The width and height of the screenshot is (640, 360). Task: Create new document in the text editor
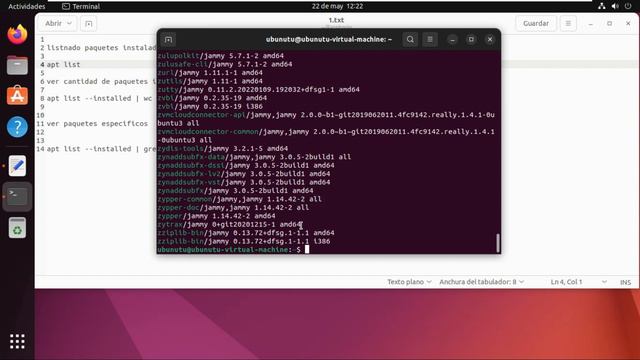tap(89, 24)
